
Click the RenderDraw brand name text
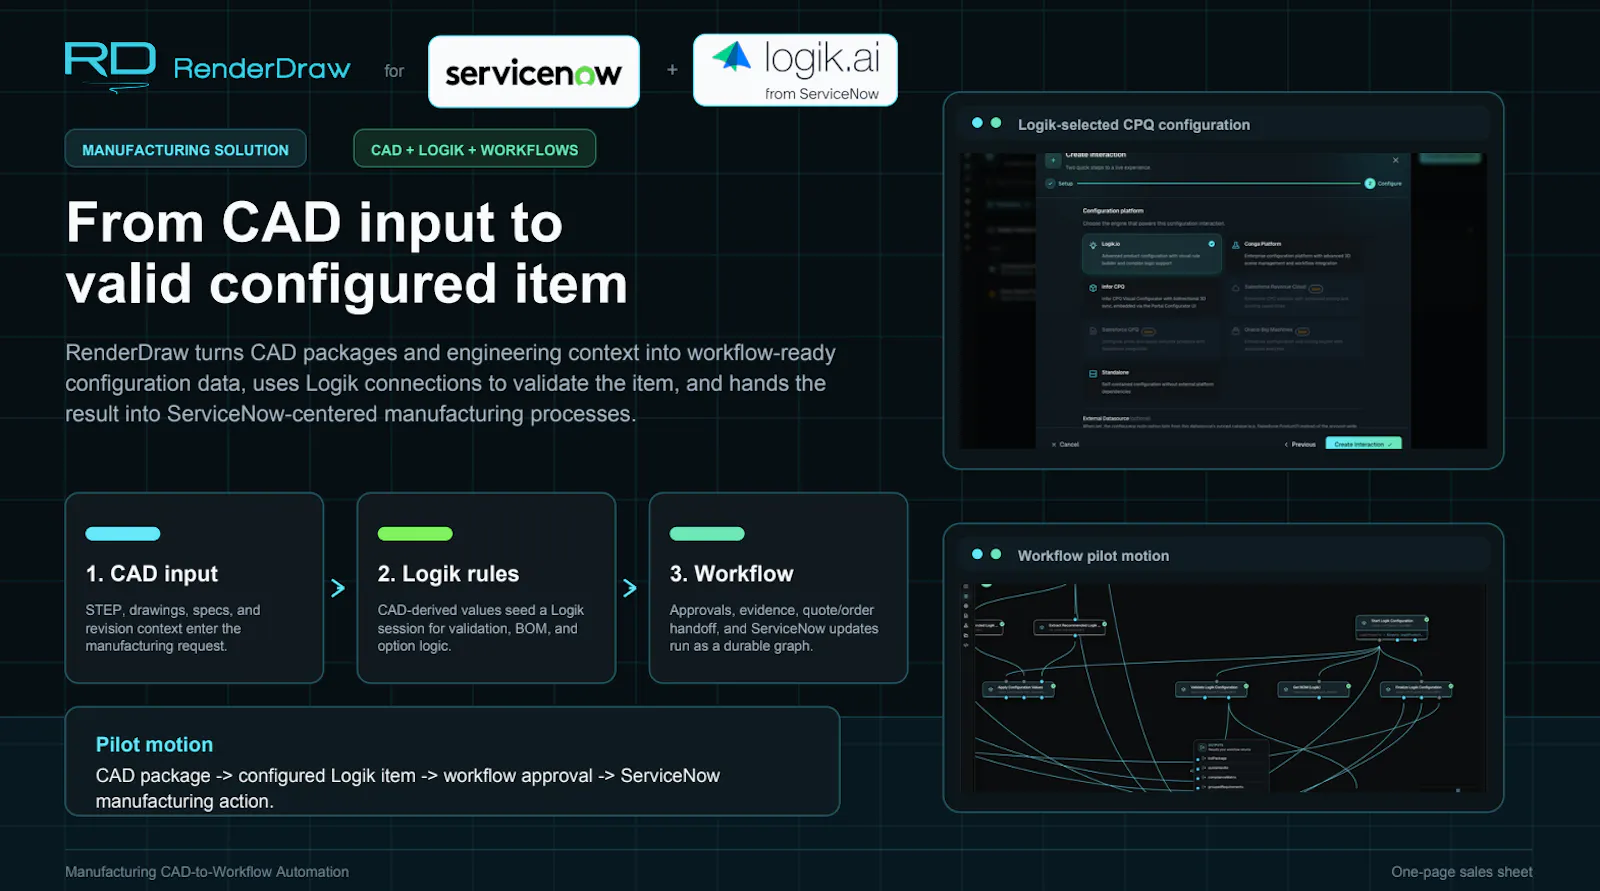(x=262, y=68)
